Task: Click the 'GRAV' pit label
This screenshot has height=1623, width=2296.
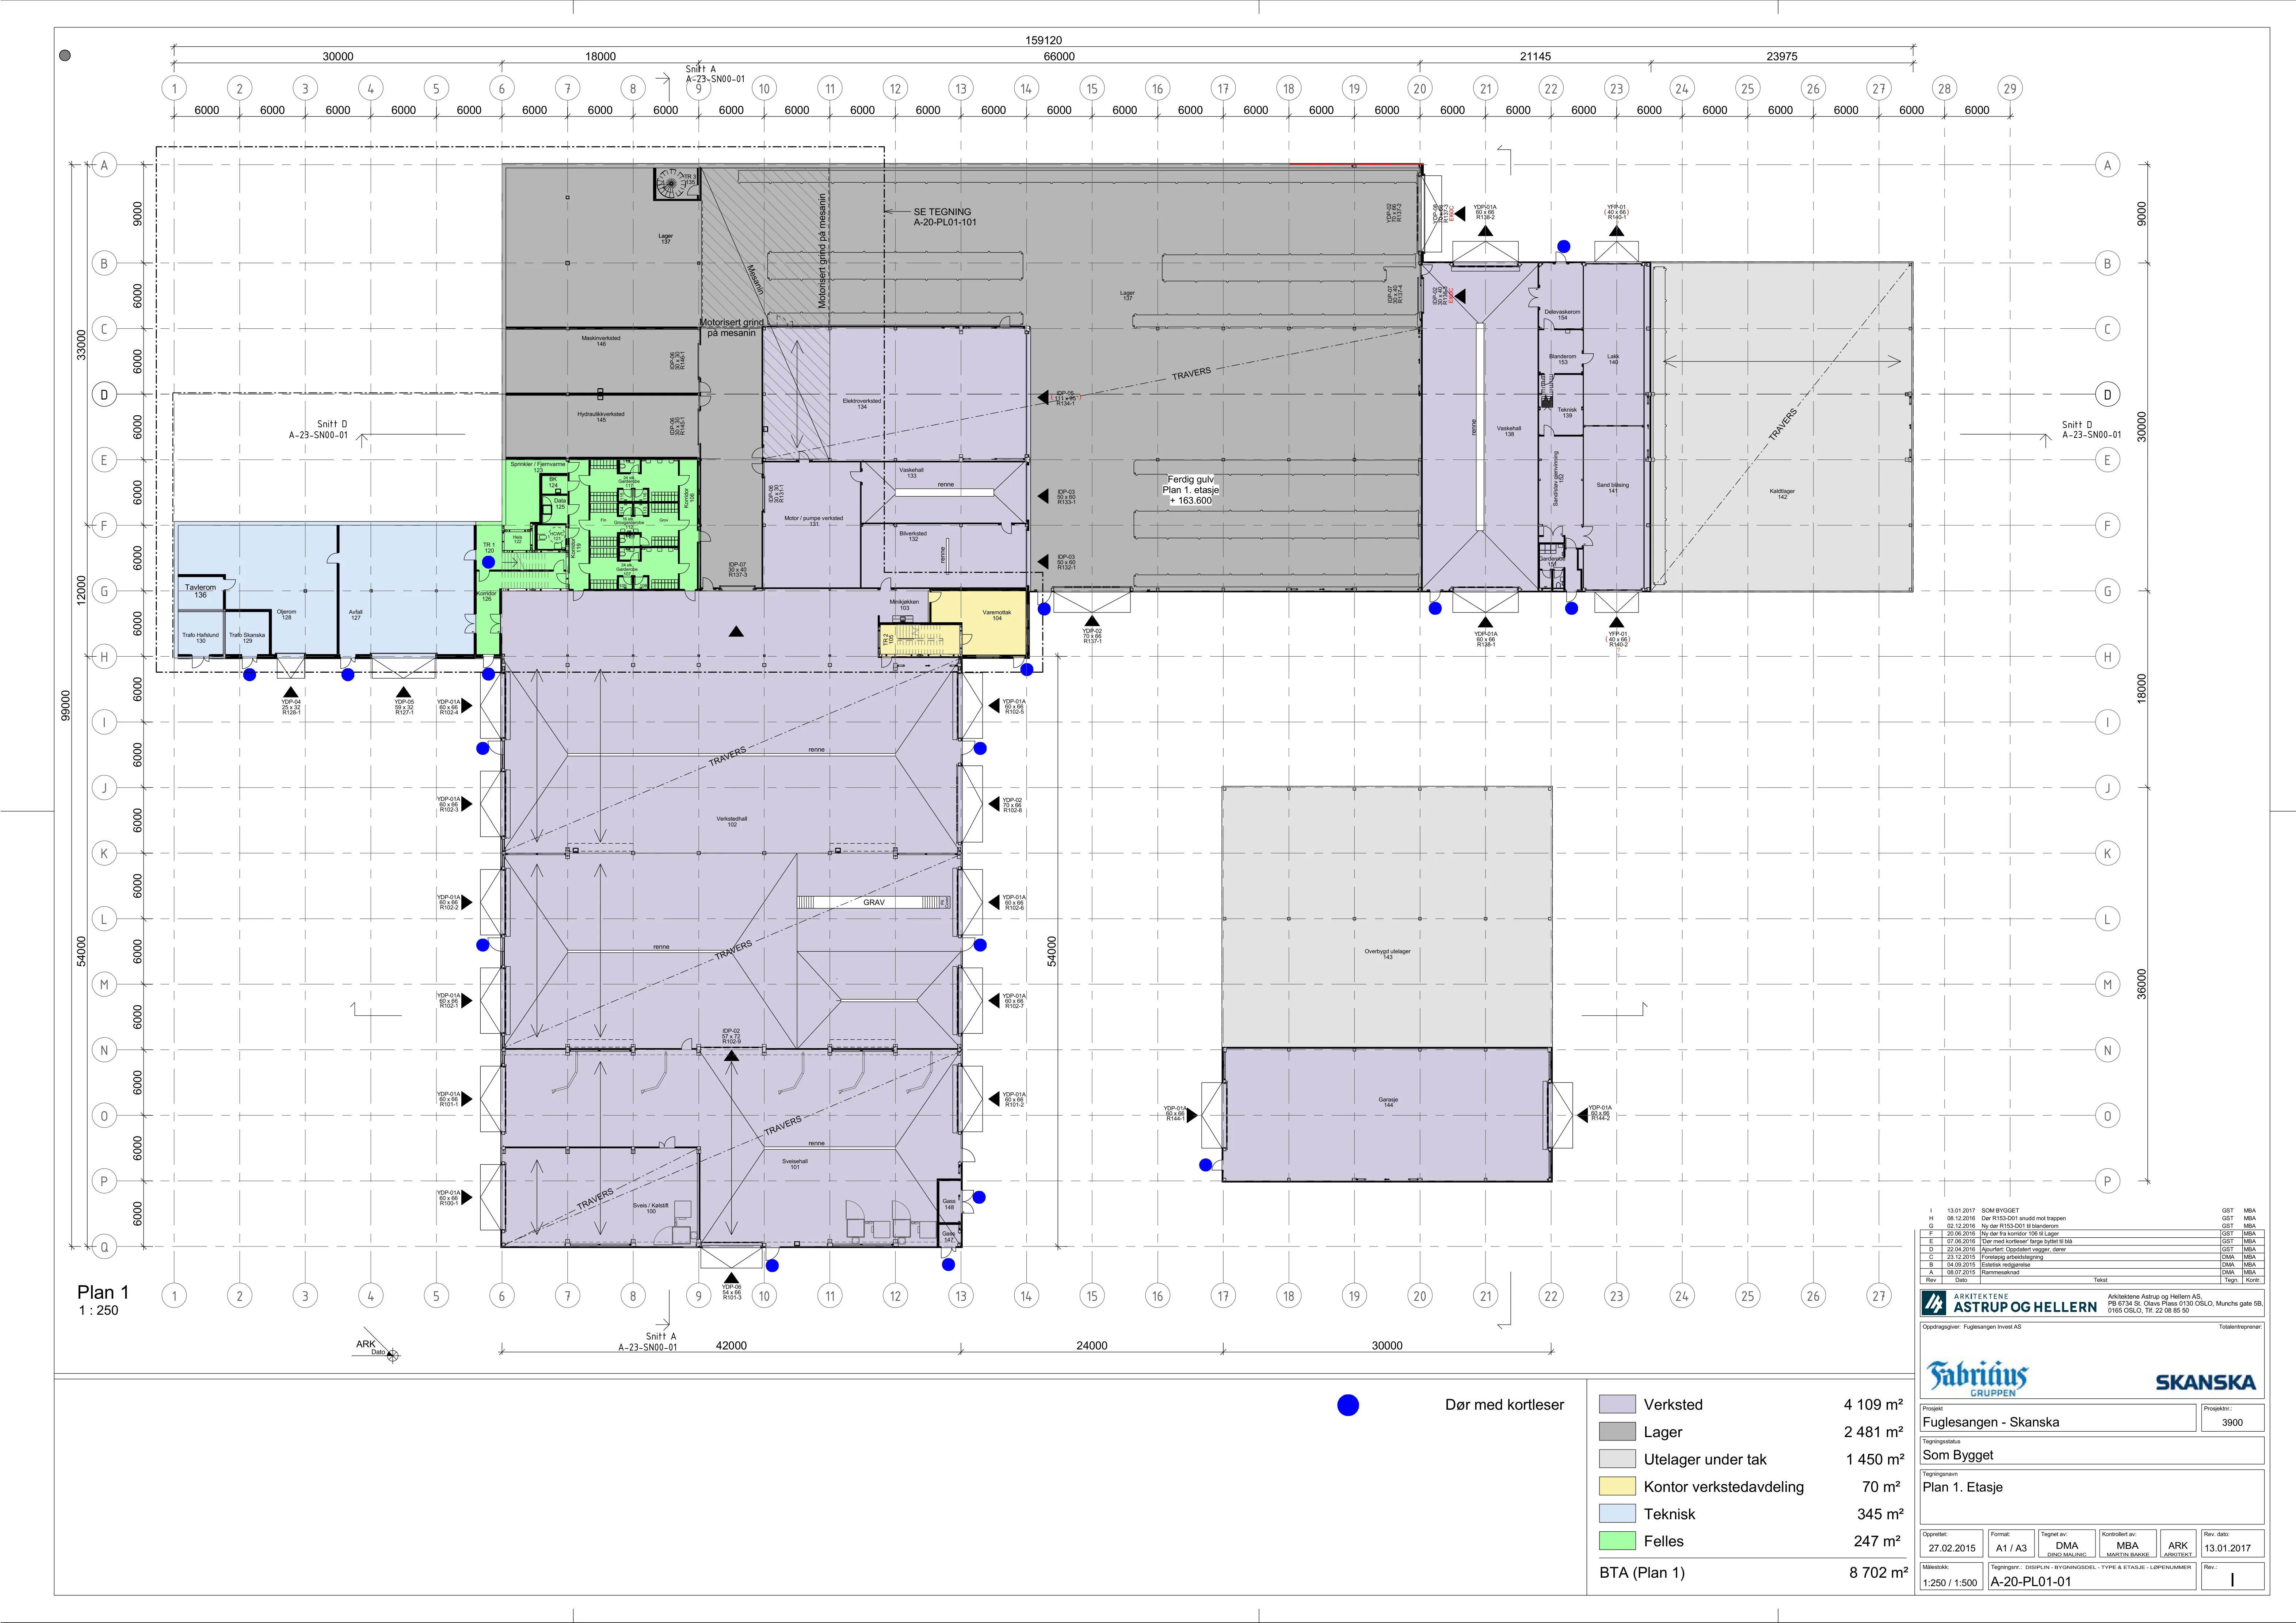Action: [874, 902]
